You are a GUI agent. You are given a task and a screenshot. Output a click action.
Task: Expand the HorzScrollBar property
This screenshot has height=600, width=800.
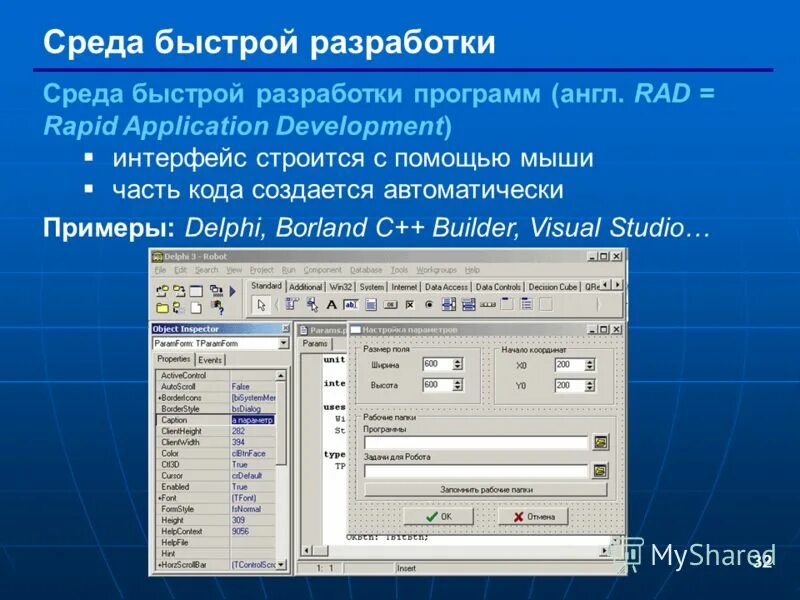point(160,565)
